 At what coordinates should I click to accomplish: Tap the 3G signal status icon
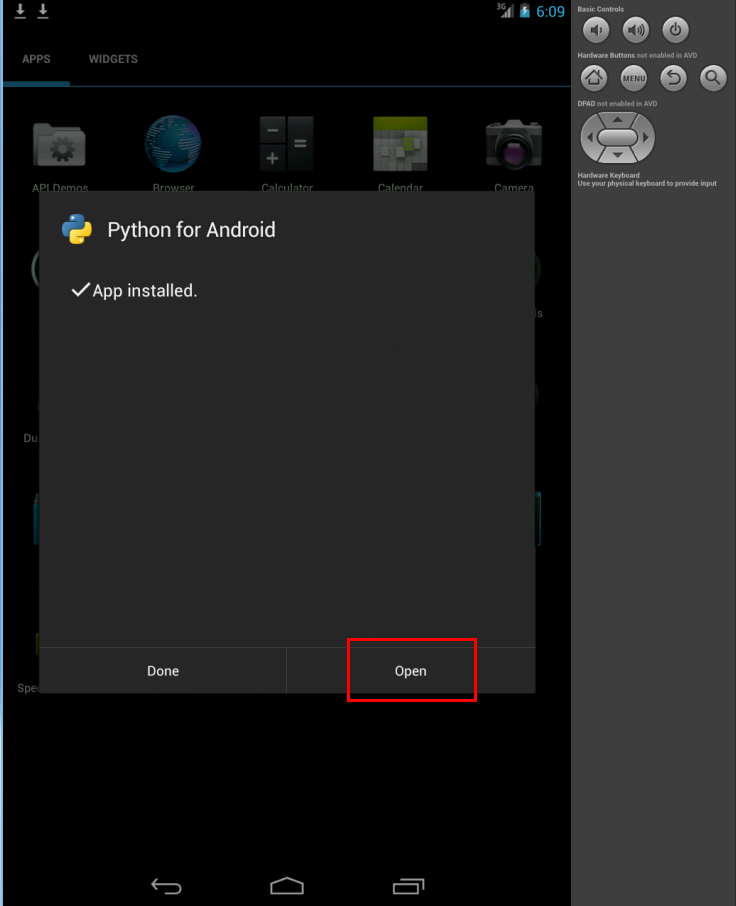(505, 10)
